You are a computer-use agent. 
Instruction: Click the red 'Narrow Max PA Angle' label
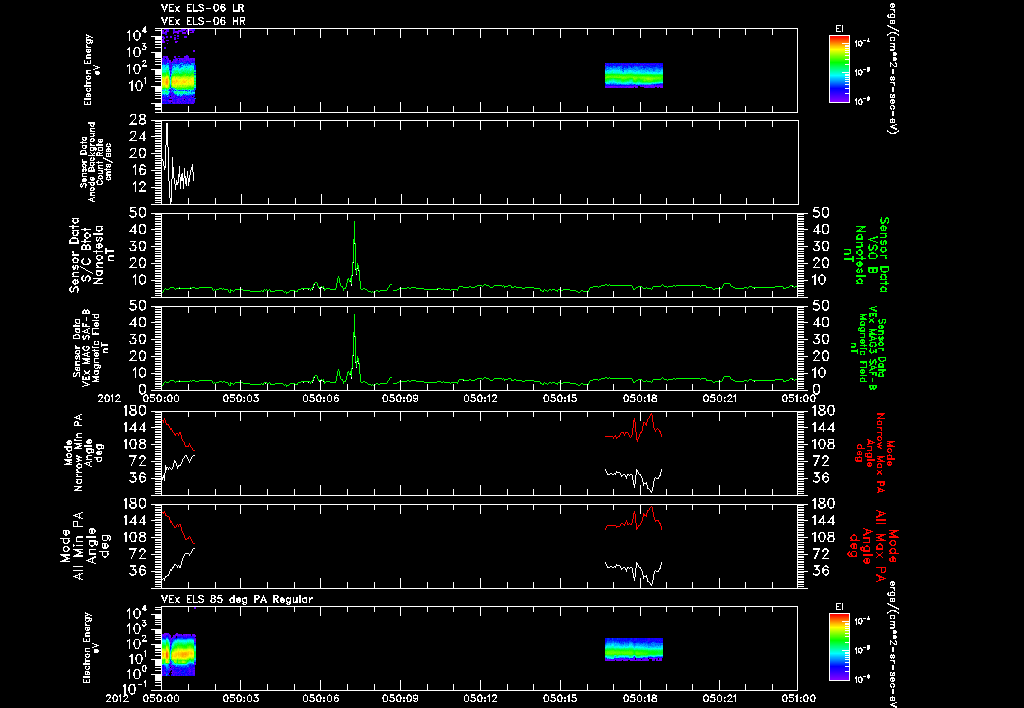click(875, 455)
